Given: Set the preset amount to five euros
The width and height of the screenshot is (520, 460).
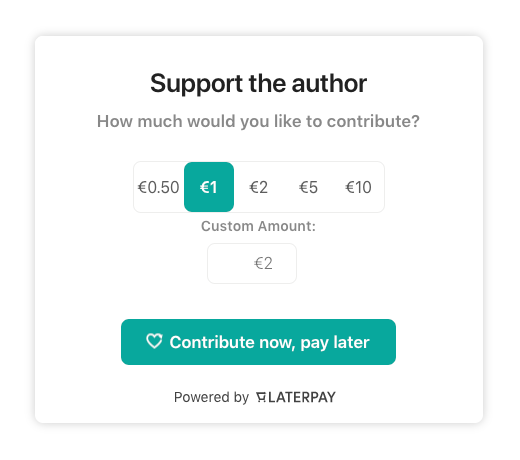Looking at the screenshot, I should (x=308, y=187).
